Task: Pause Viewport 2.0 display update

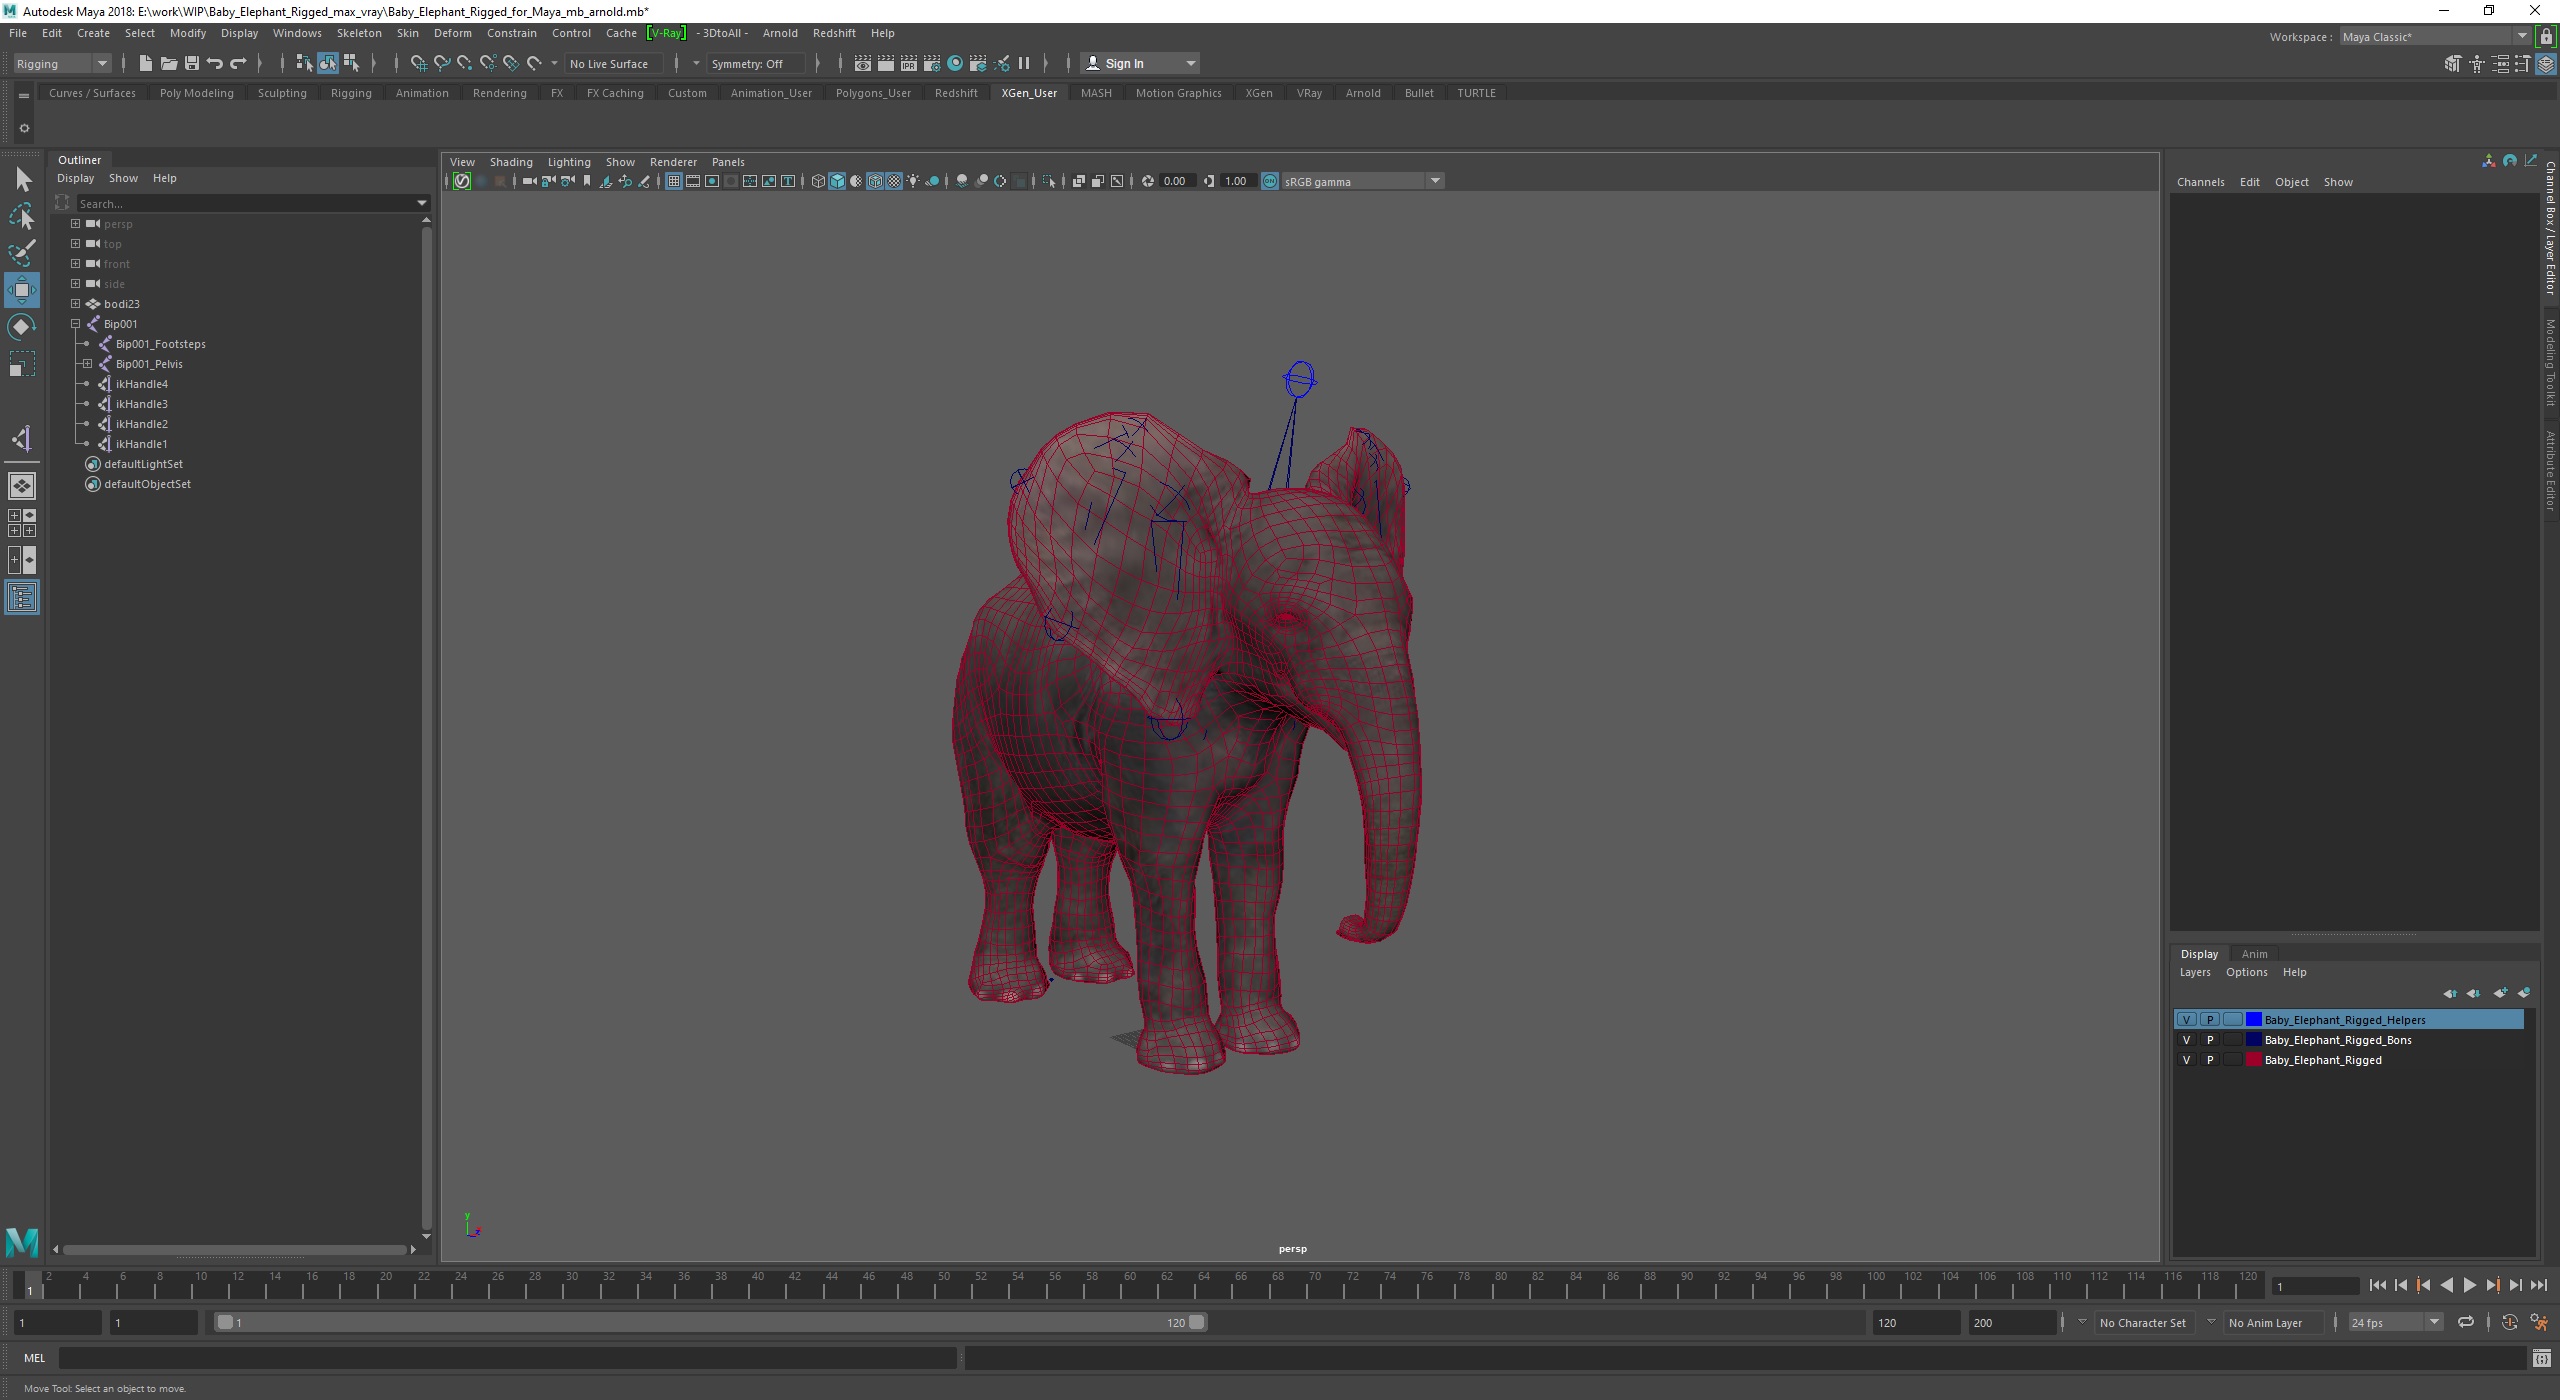Action: [x=1024, y=63]
